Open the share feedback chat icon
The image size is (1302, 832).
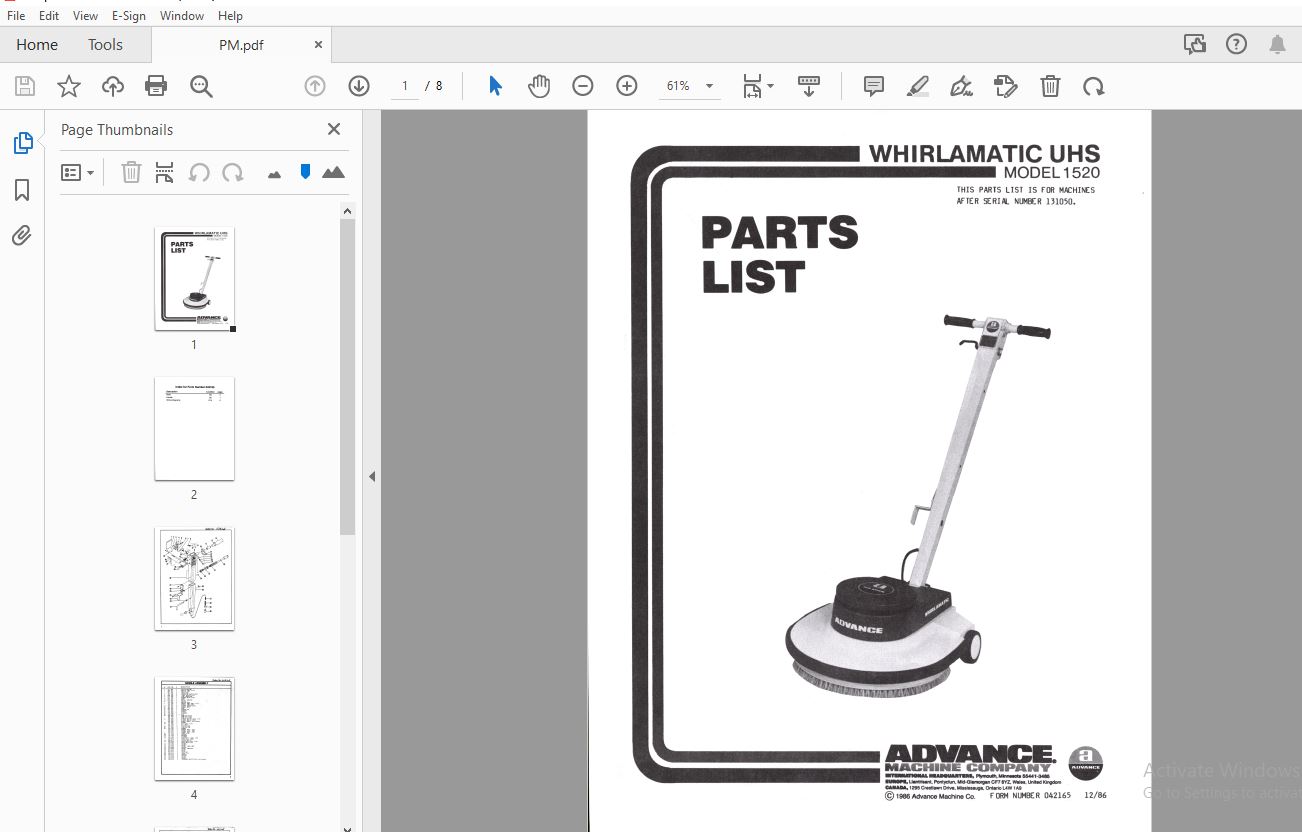[1194, 44]
